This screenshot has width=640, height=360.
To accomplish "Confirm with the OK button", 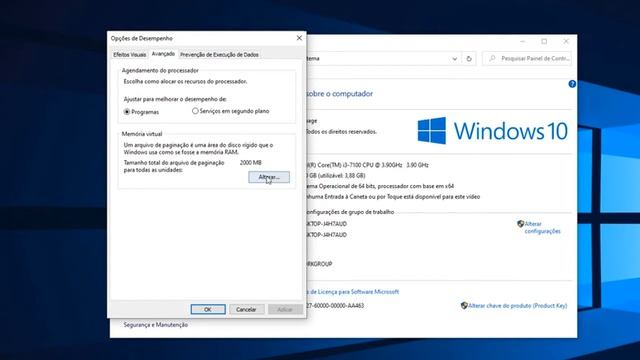I will tap(208, 309).
